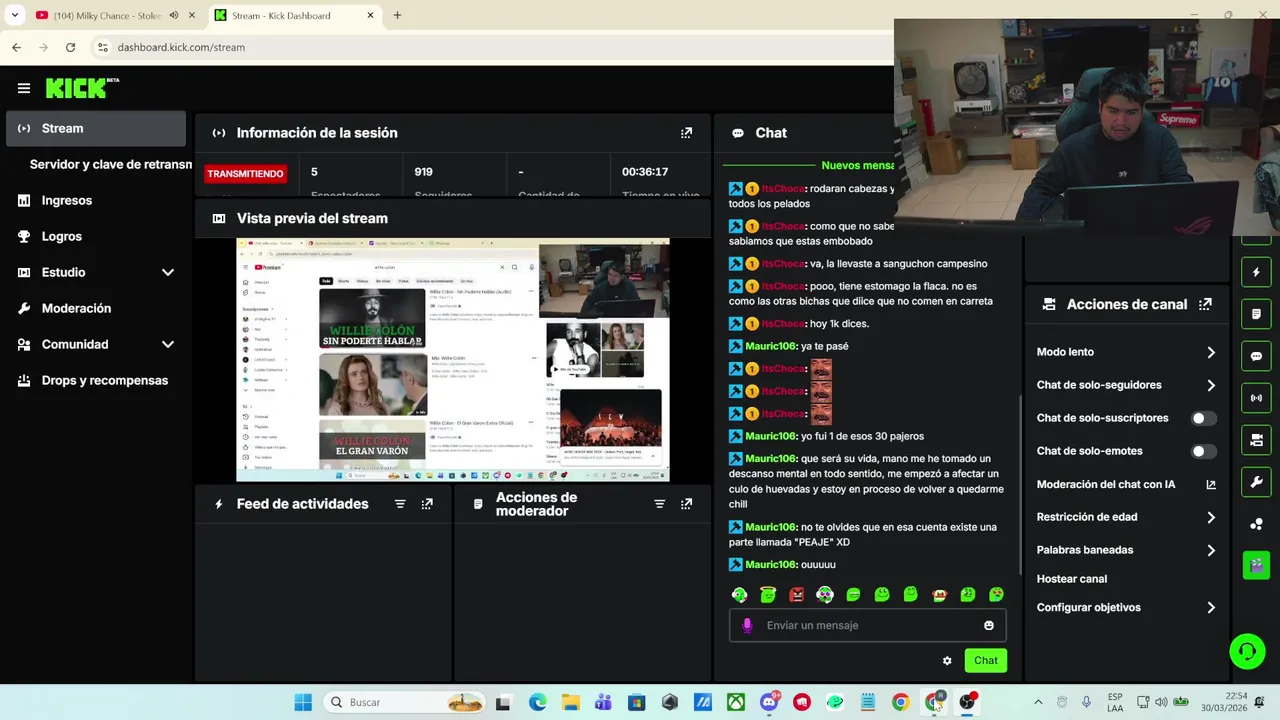This screenshot has height=720, width=1280.
Task: Open the green headset support button
Action: click(1247, 652)
